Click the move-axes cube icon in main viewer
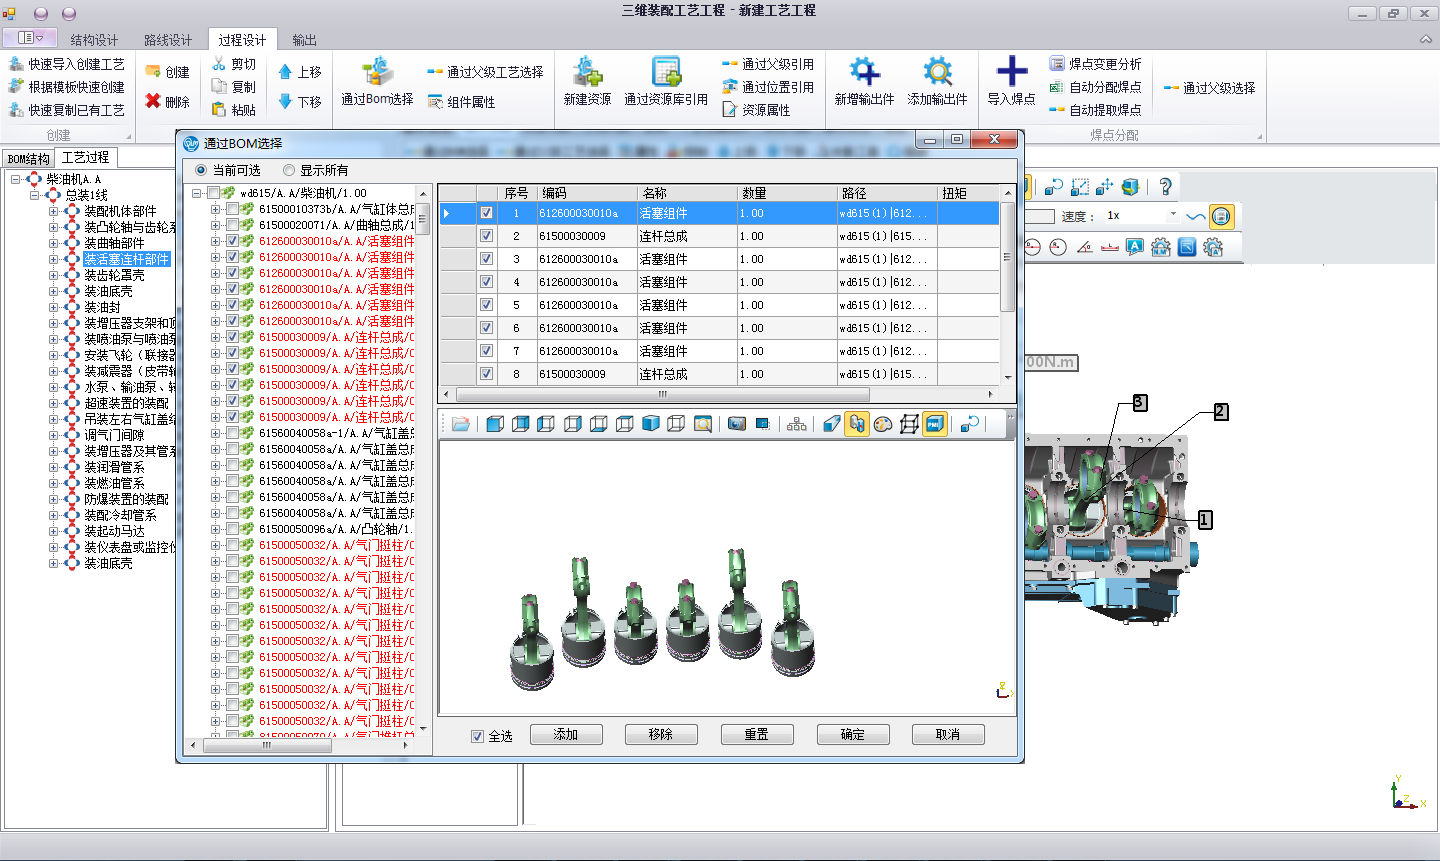 1104,187
